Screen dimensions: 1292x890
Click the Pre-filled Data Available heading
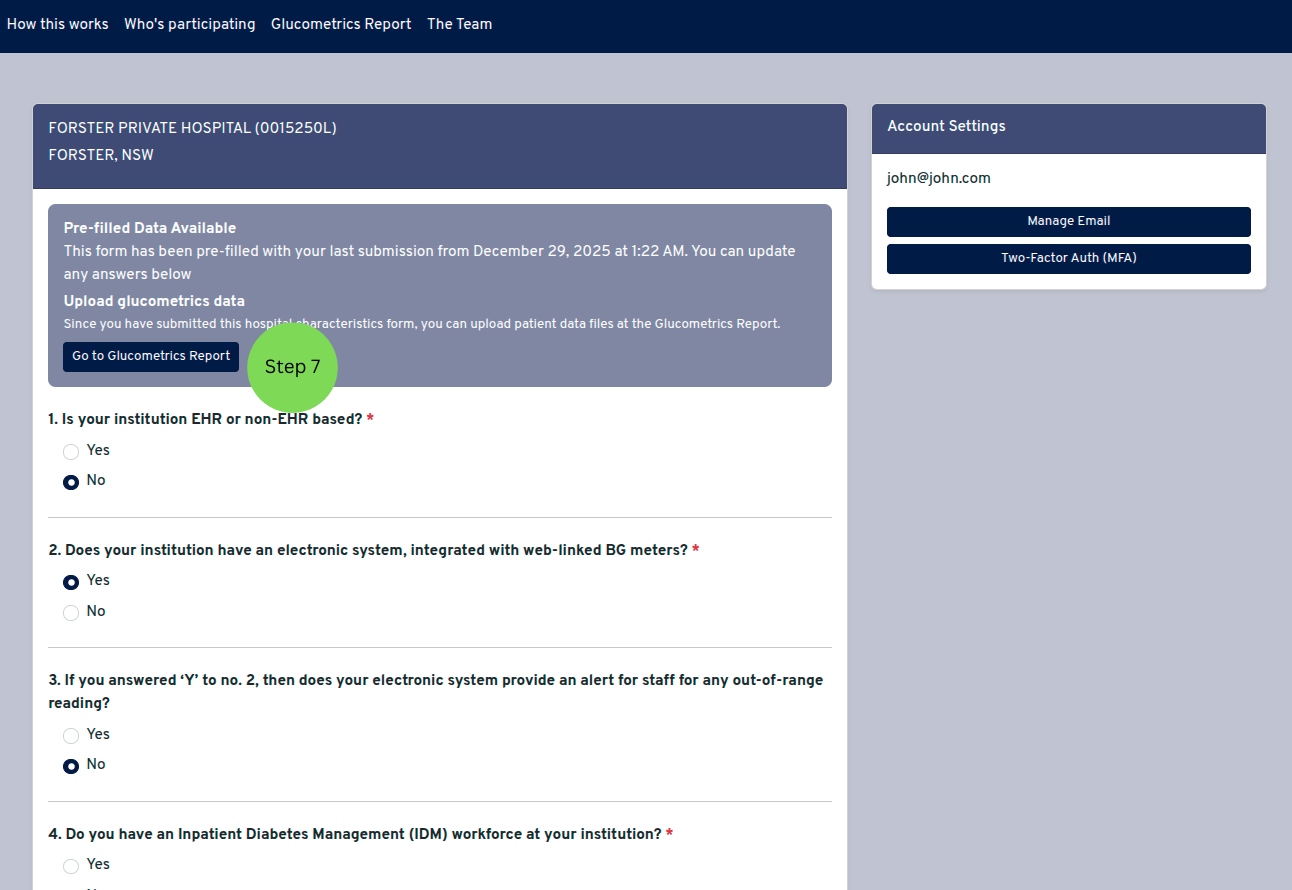point(150,228)
